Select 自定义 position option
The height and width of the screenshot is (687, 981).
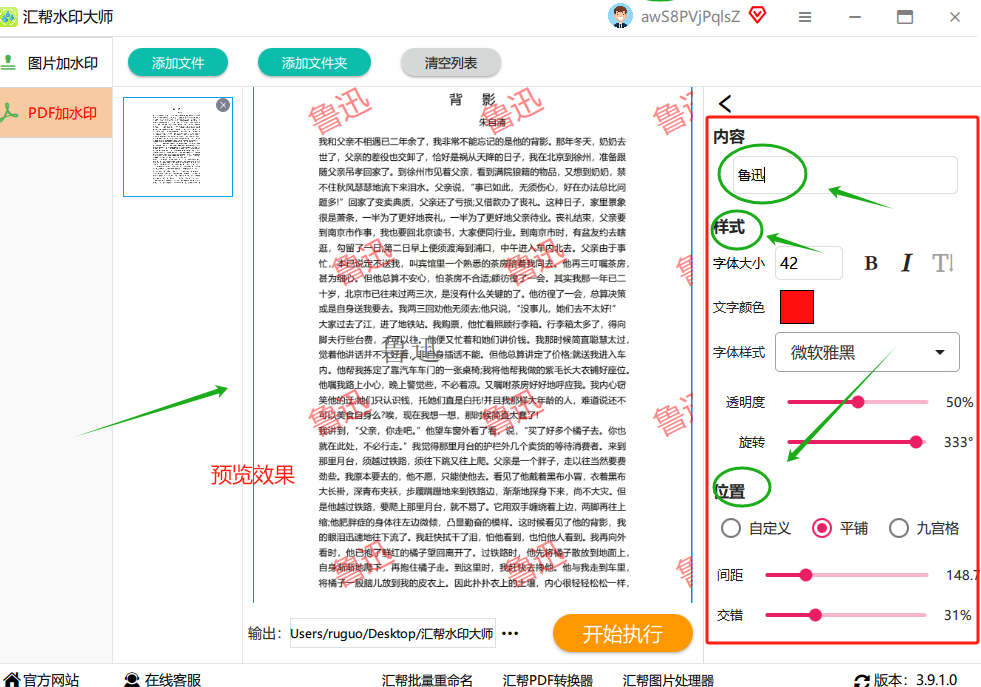click(x=756, y=528)
